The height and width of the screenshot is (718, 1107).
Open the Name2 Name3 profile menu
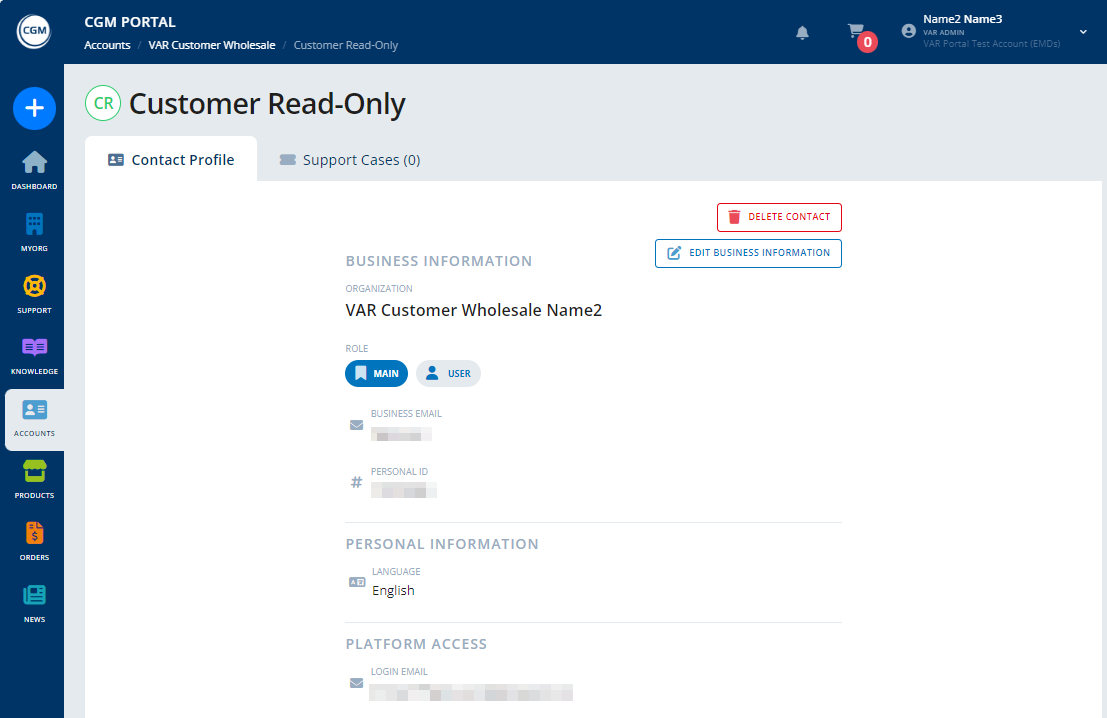tap(963, 19)
